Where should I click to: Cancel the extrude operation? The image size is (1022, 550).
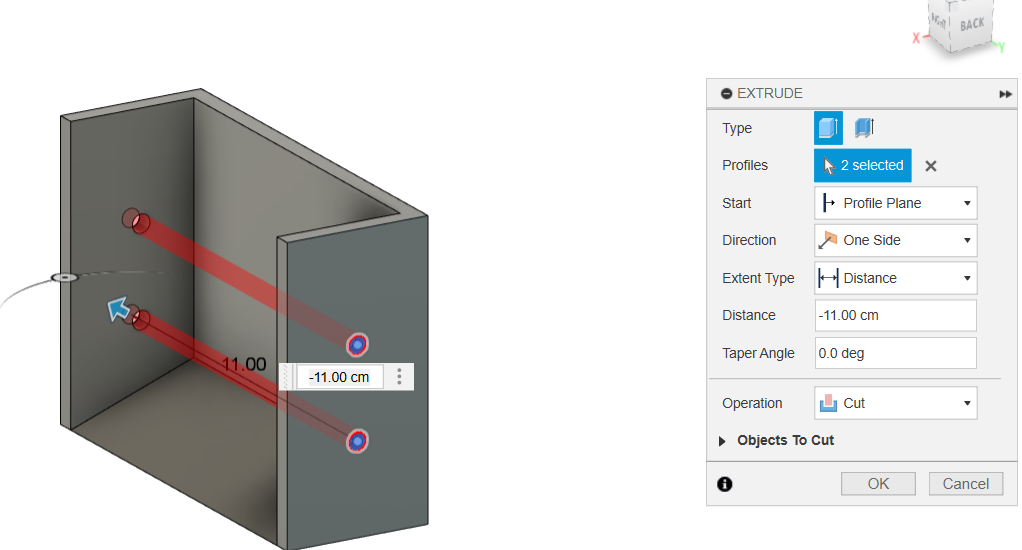[x=965, y=484]
